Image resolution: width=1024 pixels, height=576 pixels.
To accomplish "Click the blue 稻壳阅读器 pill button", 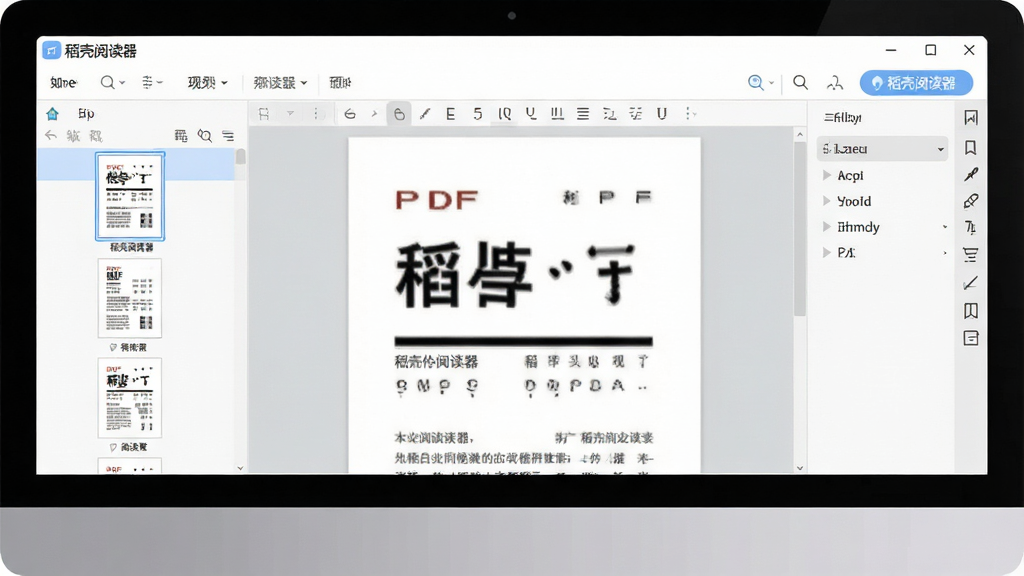I will 916,83.
